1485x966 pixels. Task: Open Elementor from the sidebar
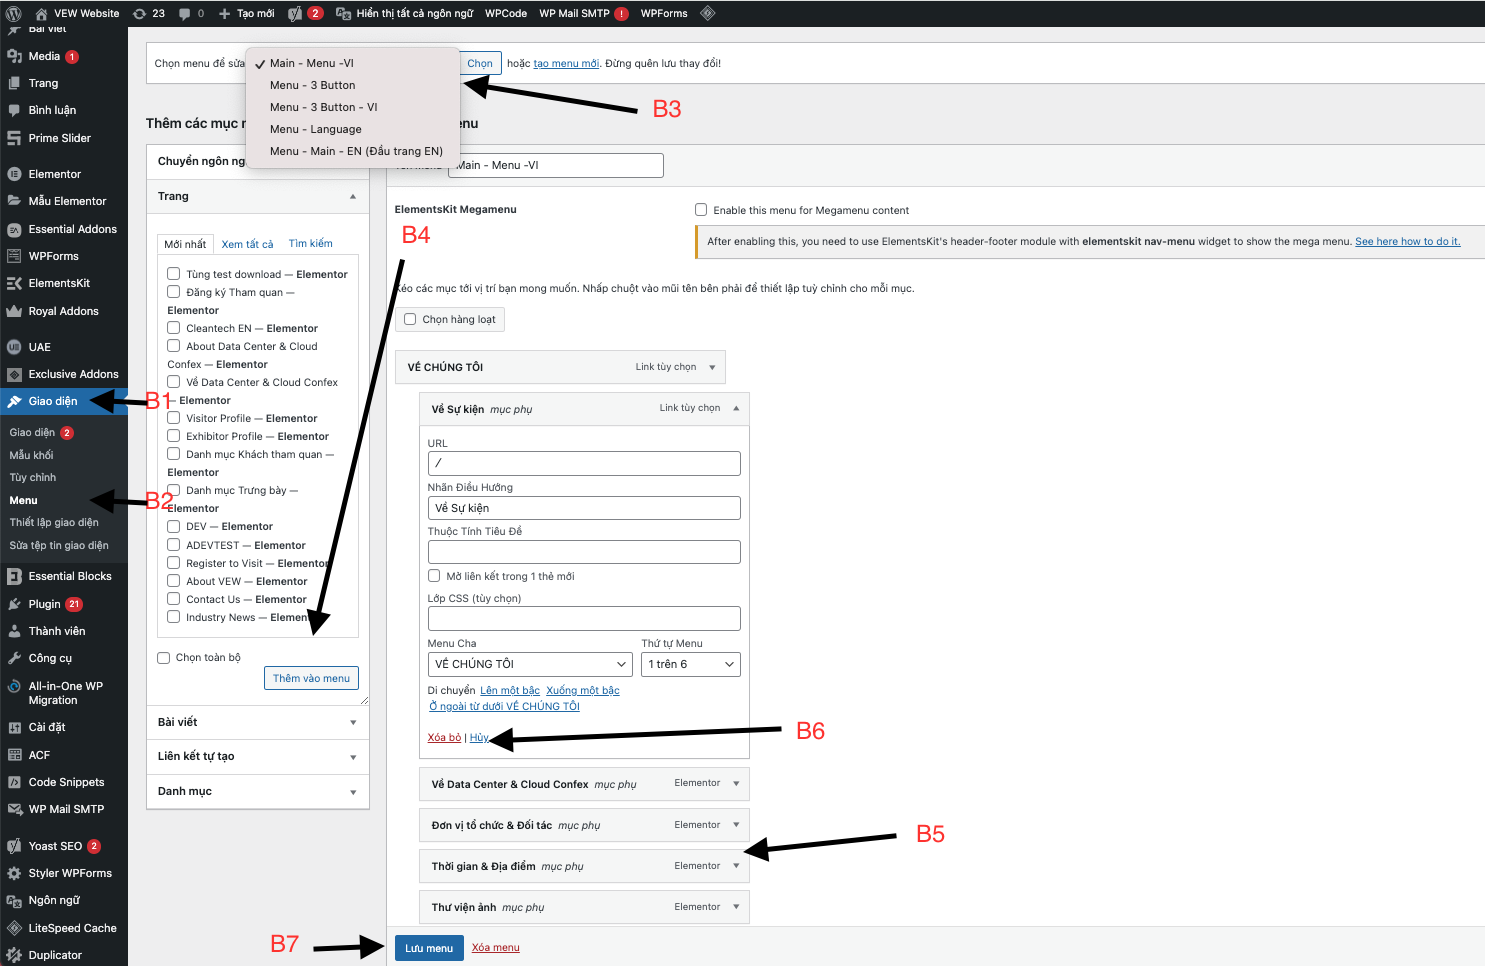(x=54, y=174)
